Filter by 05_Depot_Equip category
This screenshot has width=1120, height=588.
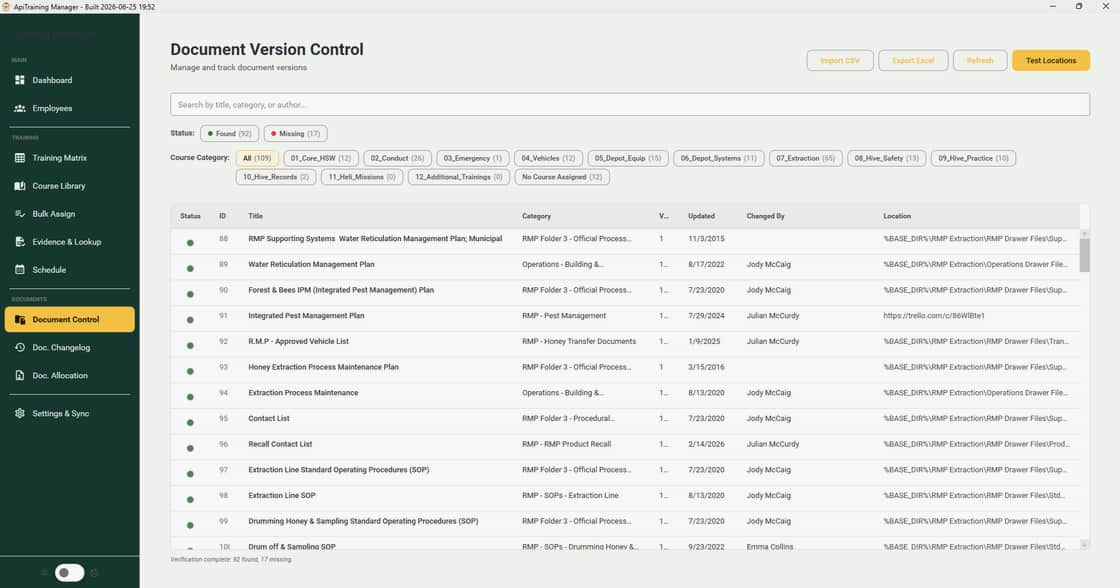628,158
